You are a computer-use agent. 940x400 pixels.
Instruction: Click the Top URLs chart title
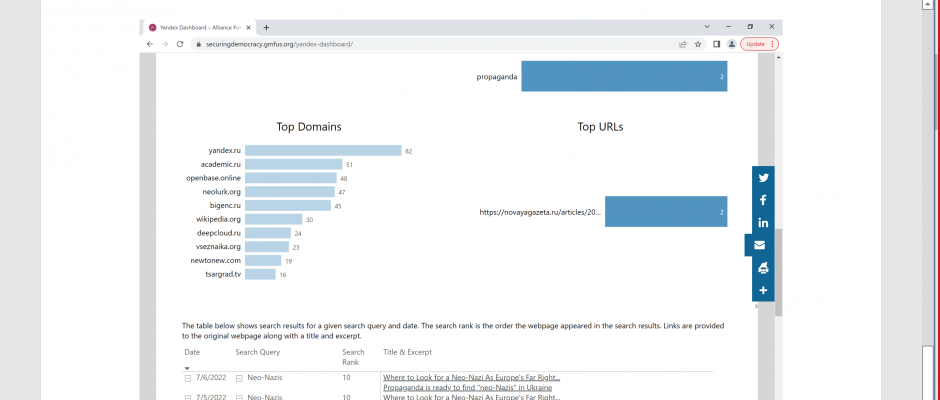click(x=600, y=127)
